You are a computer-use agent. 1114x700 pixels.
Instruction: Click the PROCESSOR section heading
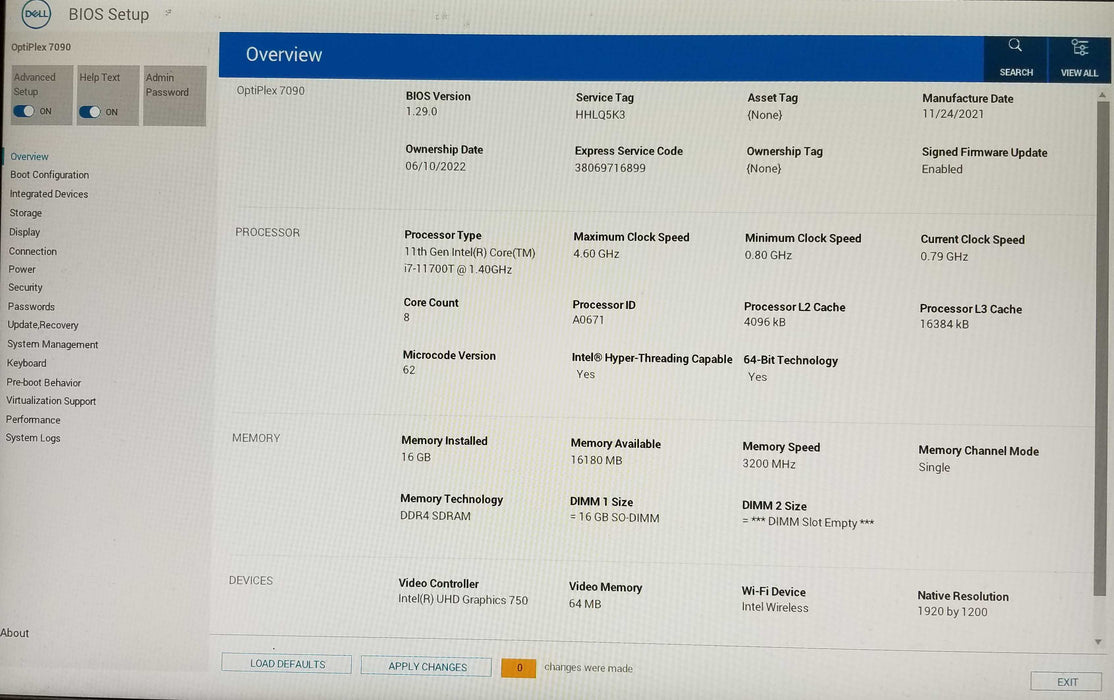pyautogui.click(x=267, y=232)
